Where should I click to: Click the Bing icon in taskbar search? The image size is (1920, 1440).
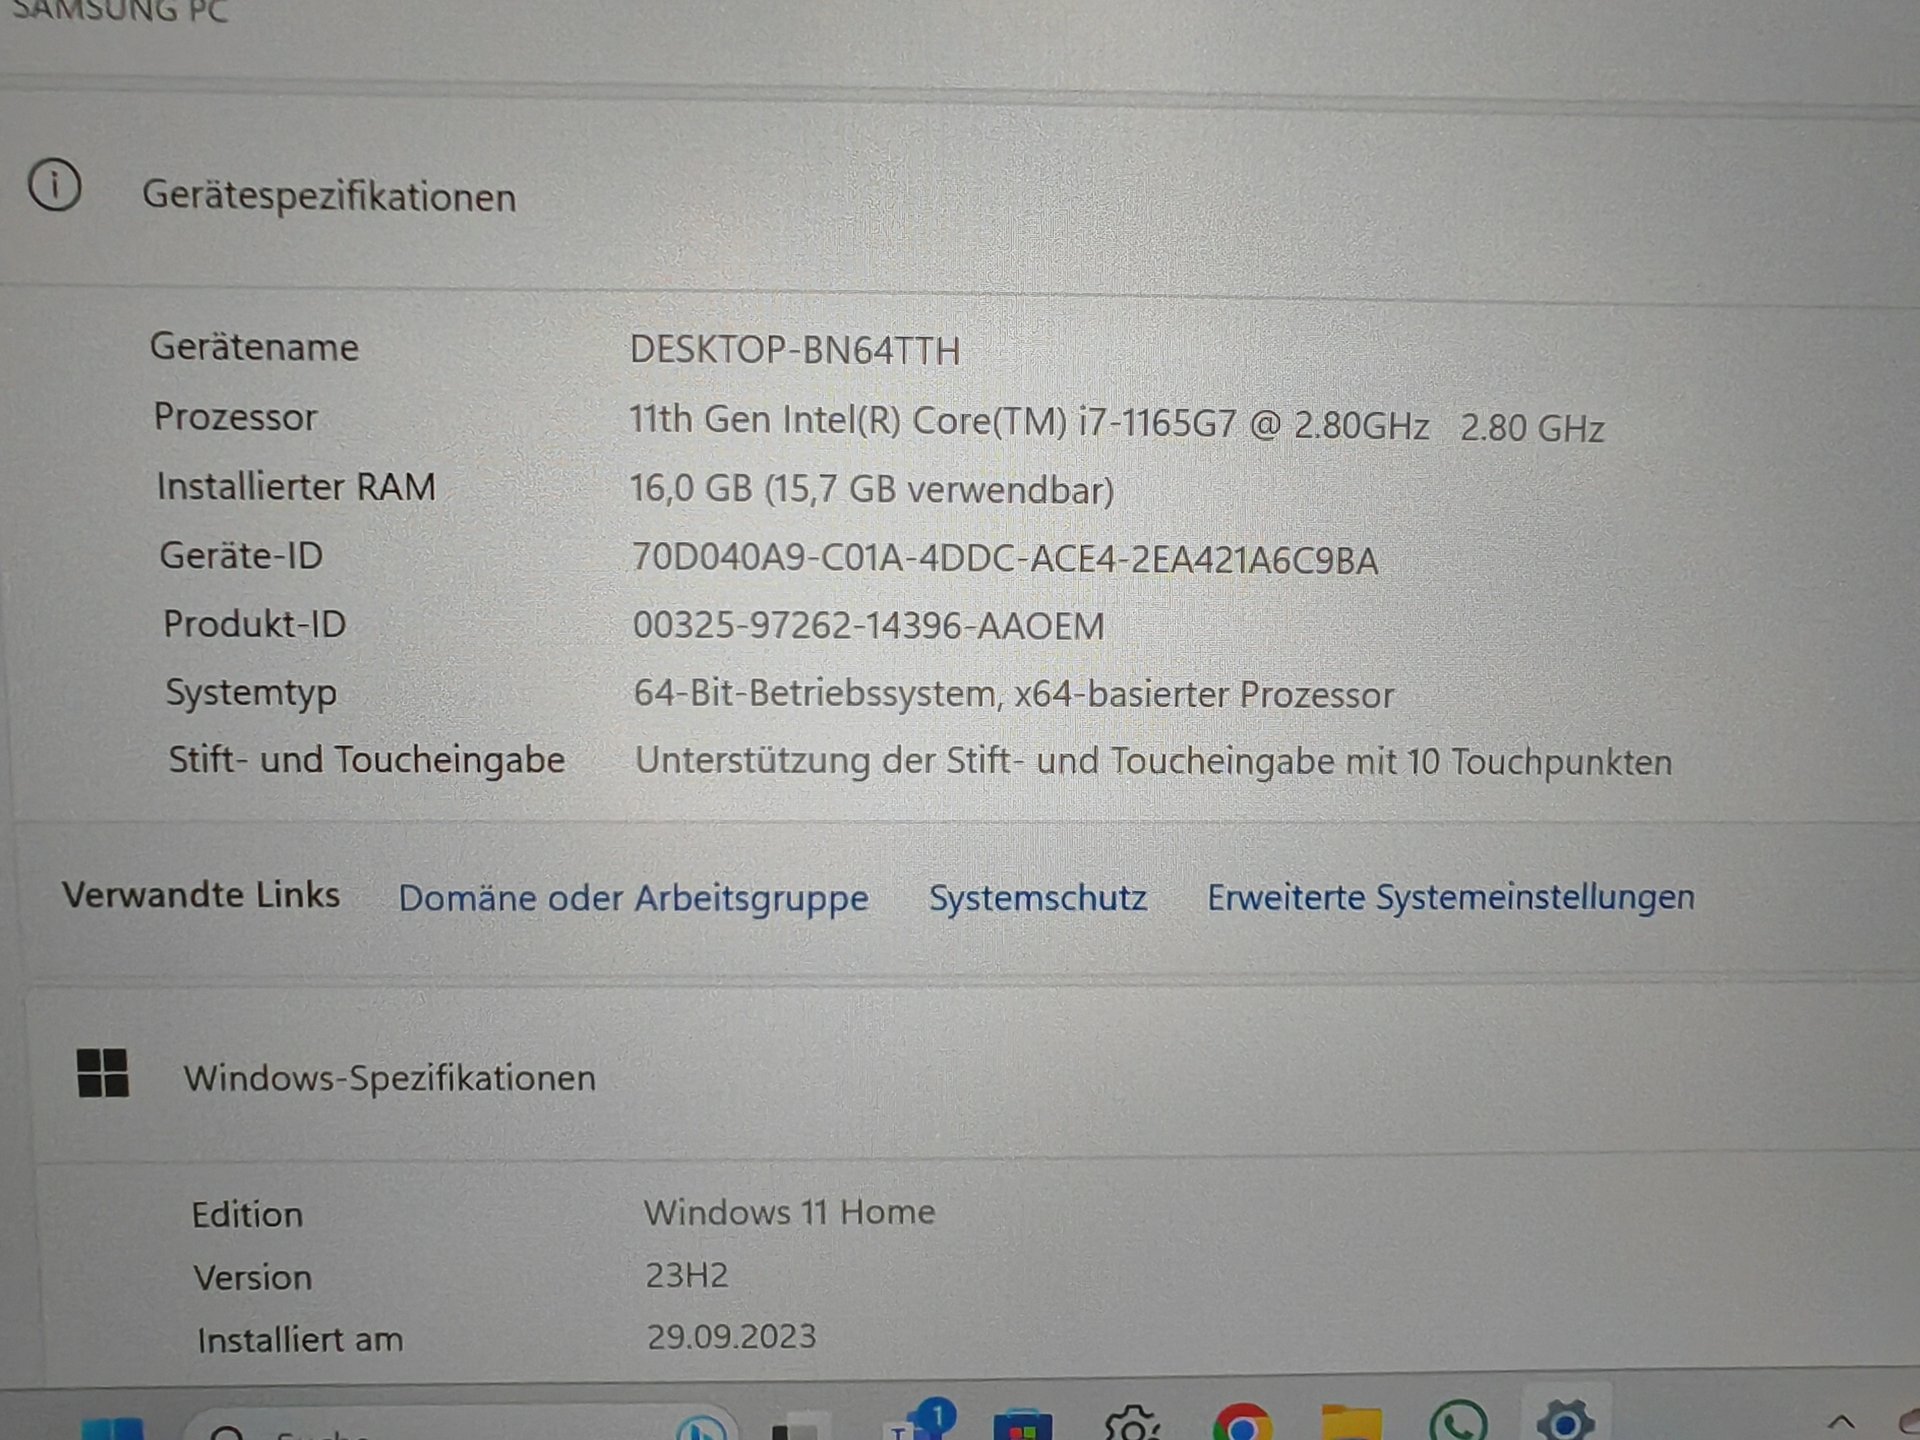click(702, 1428)
